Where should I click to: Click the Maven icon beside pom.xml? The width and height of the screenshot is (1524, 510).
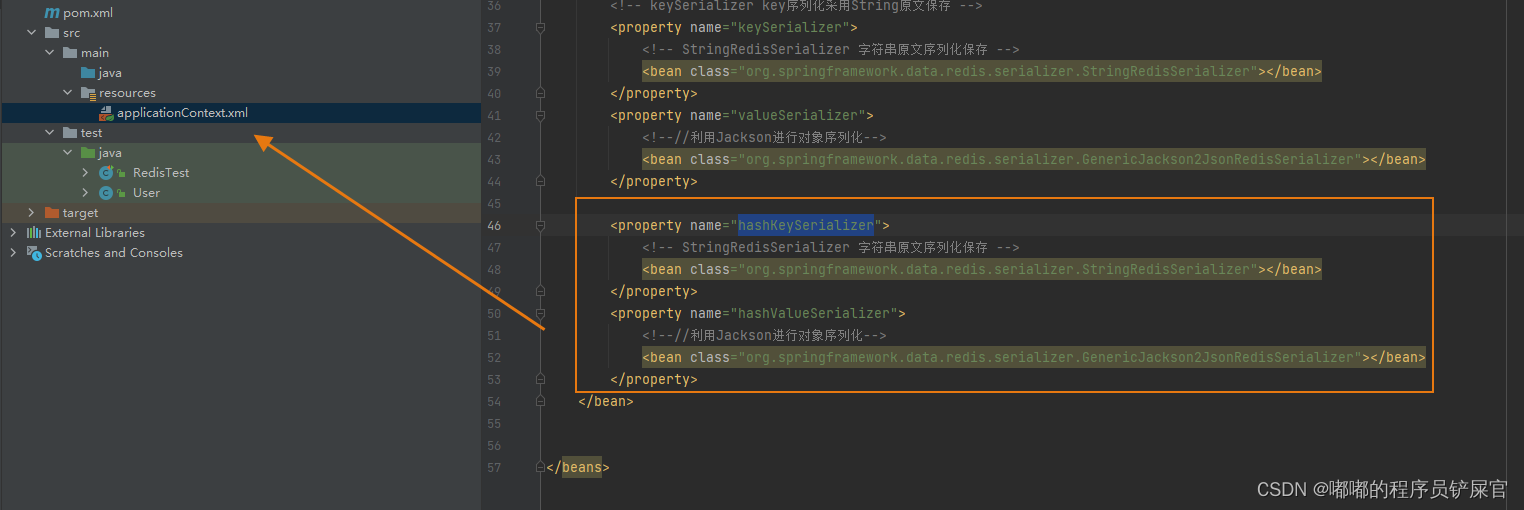[52, 13]
